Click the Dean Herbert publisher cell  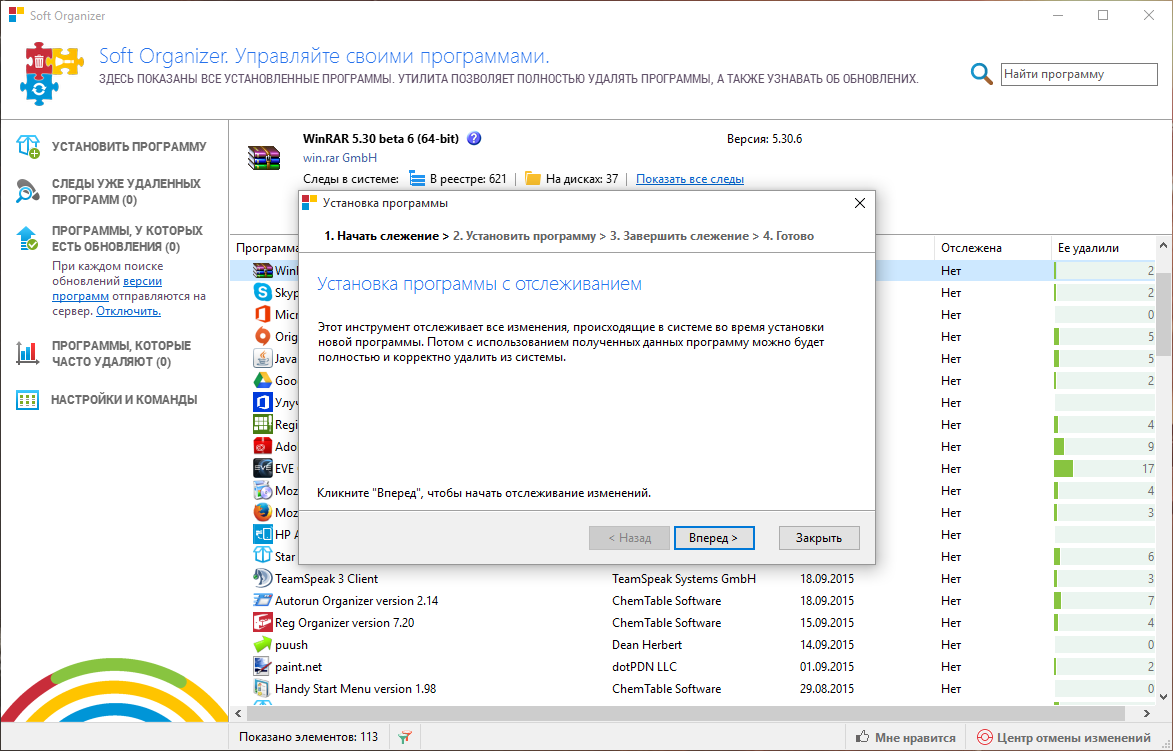(x=646, y=645)
